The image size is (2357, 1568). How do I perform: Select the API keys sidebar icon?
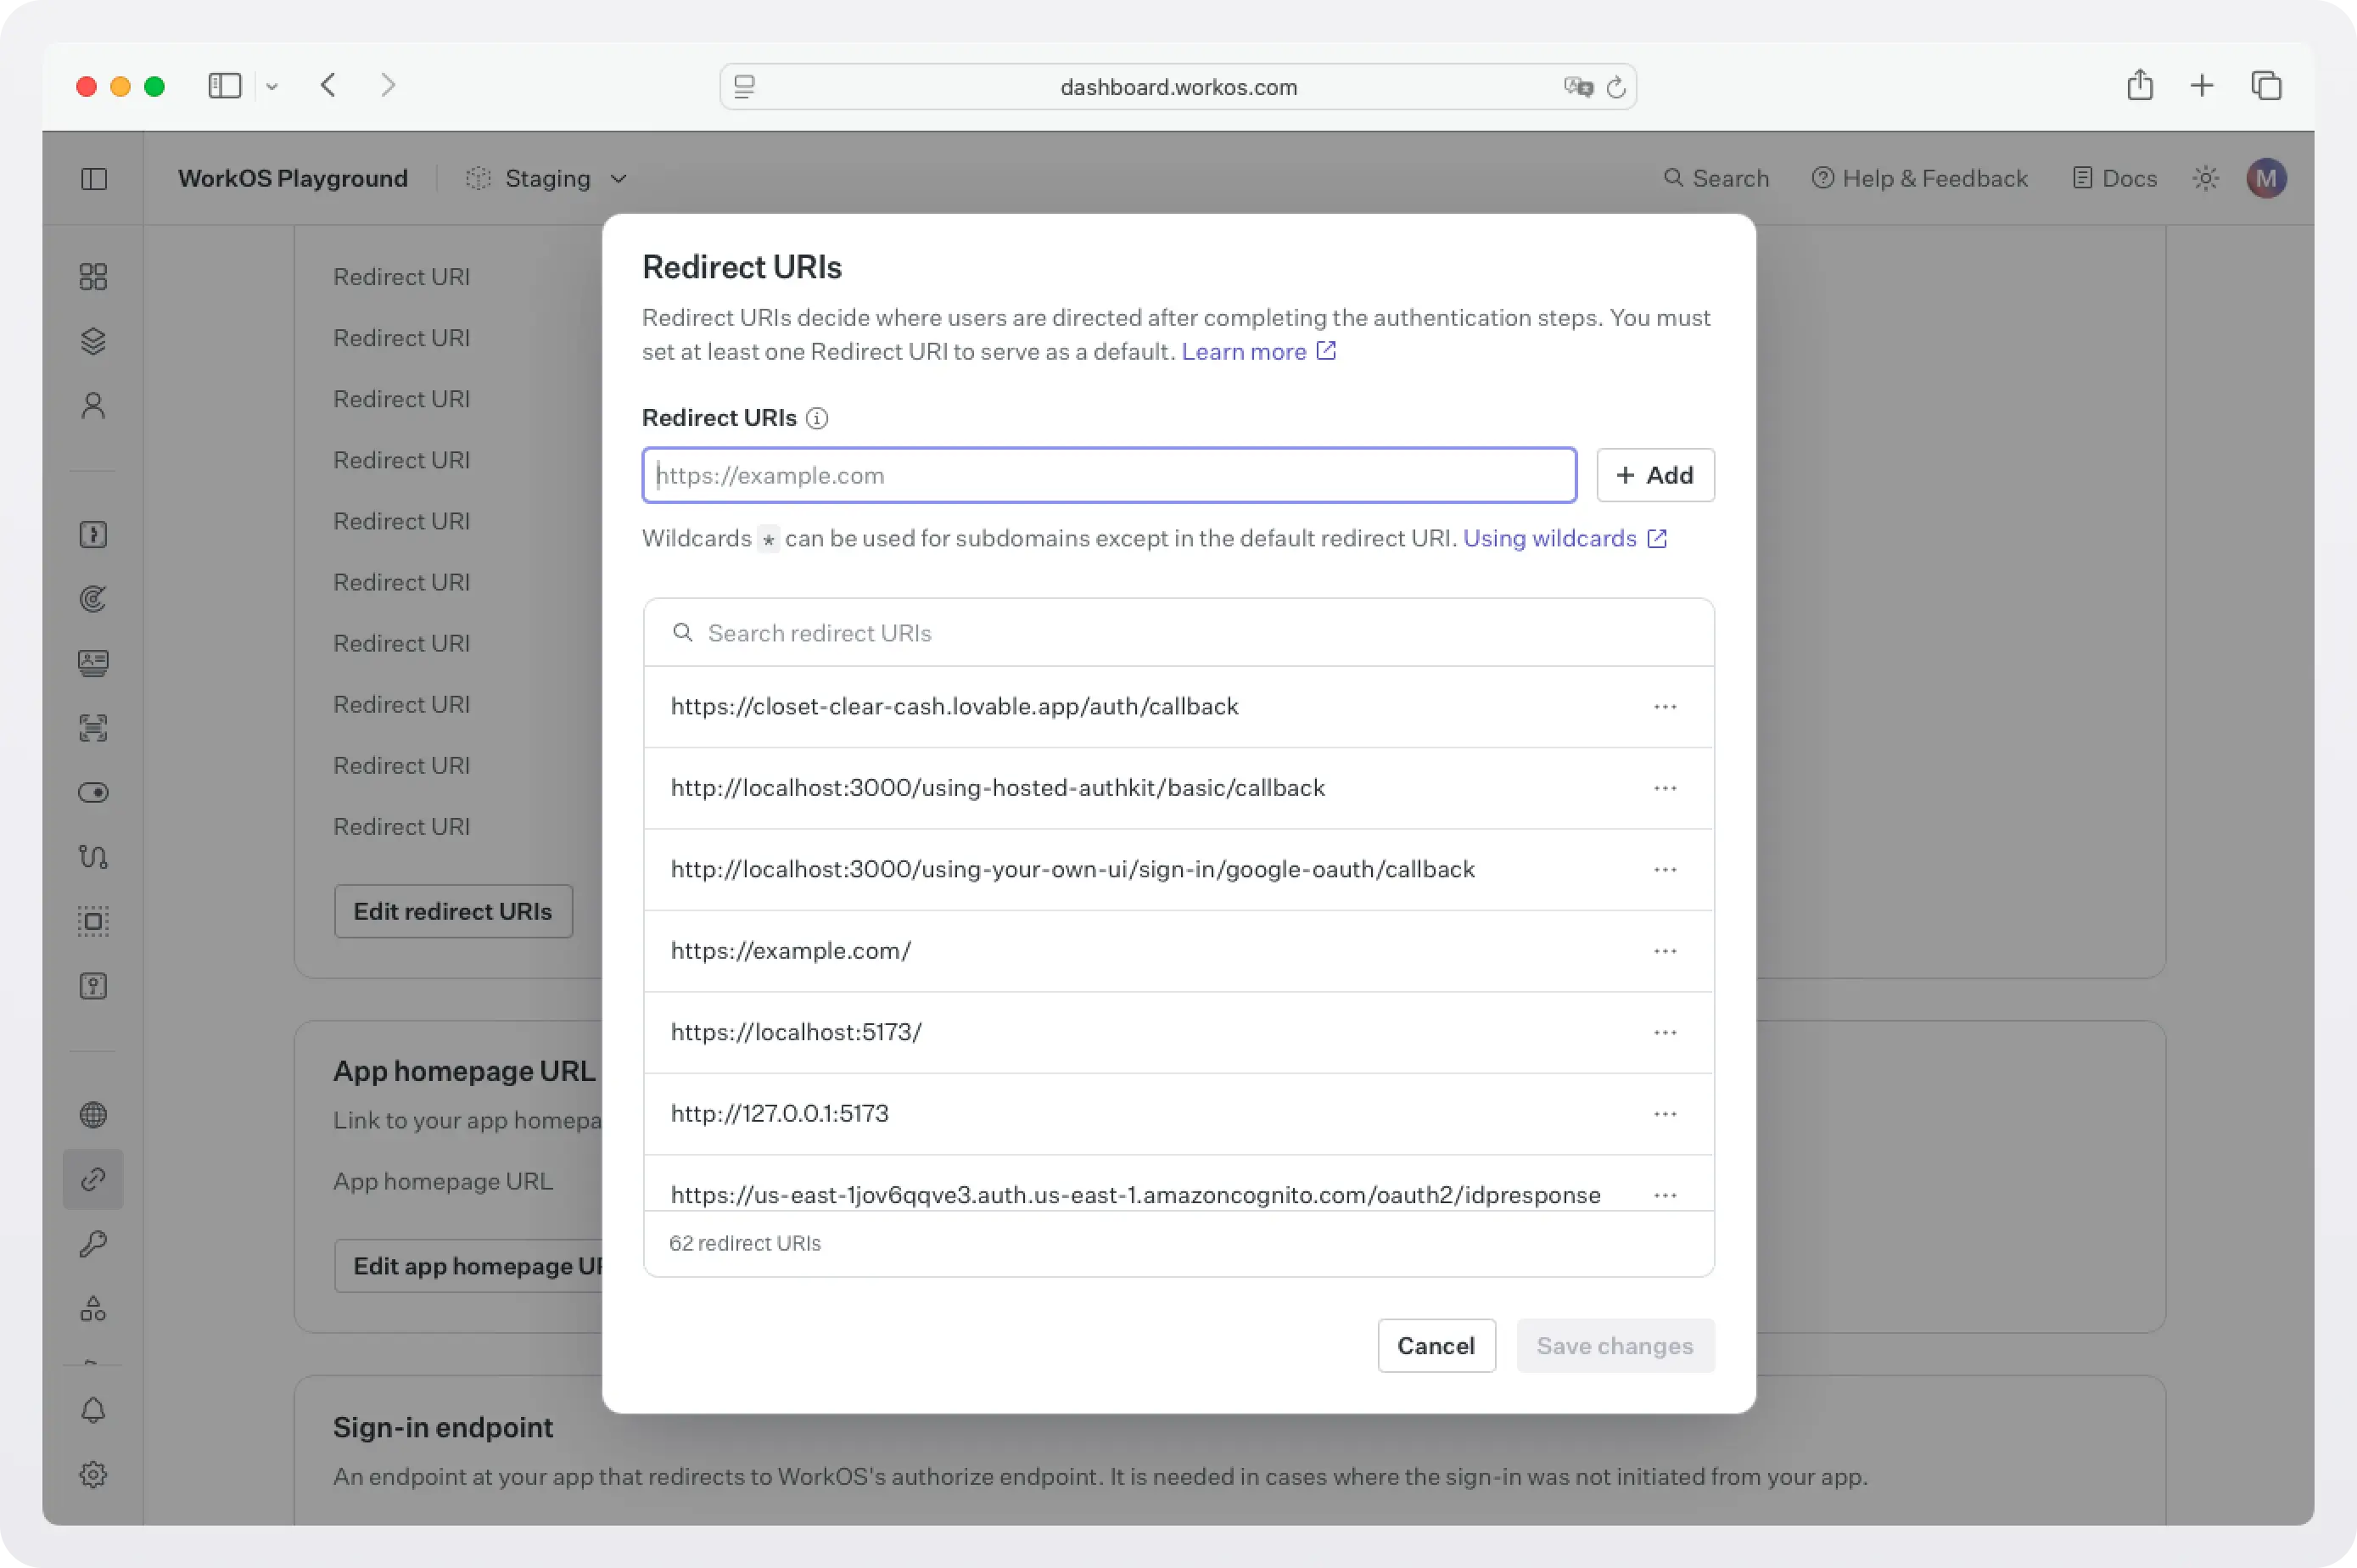(93, 1243)
